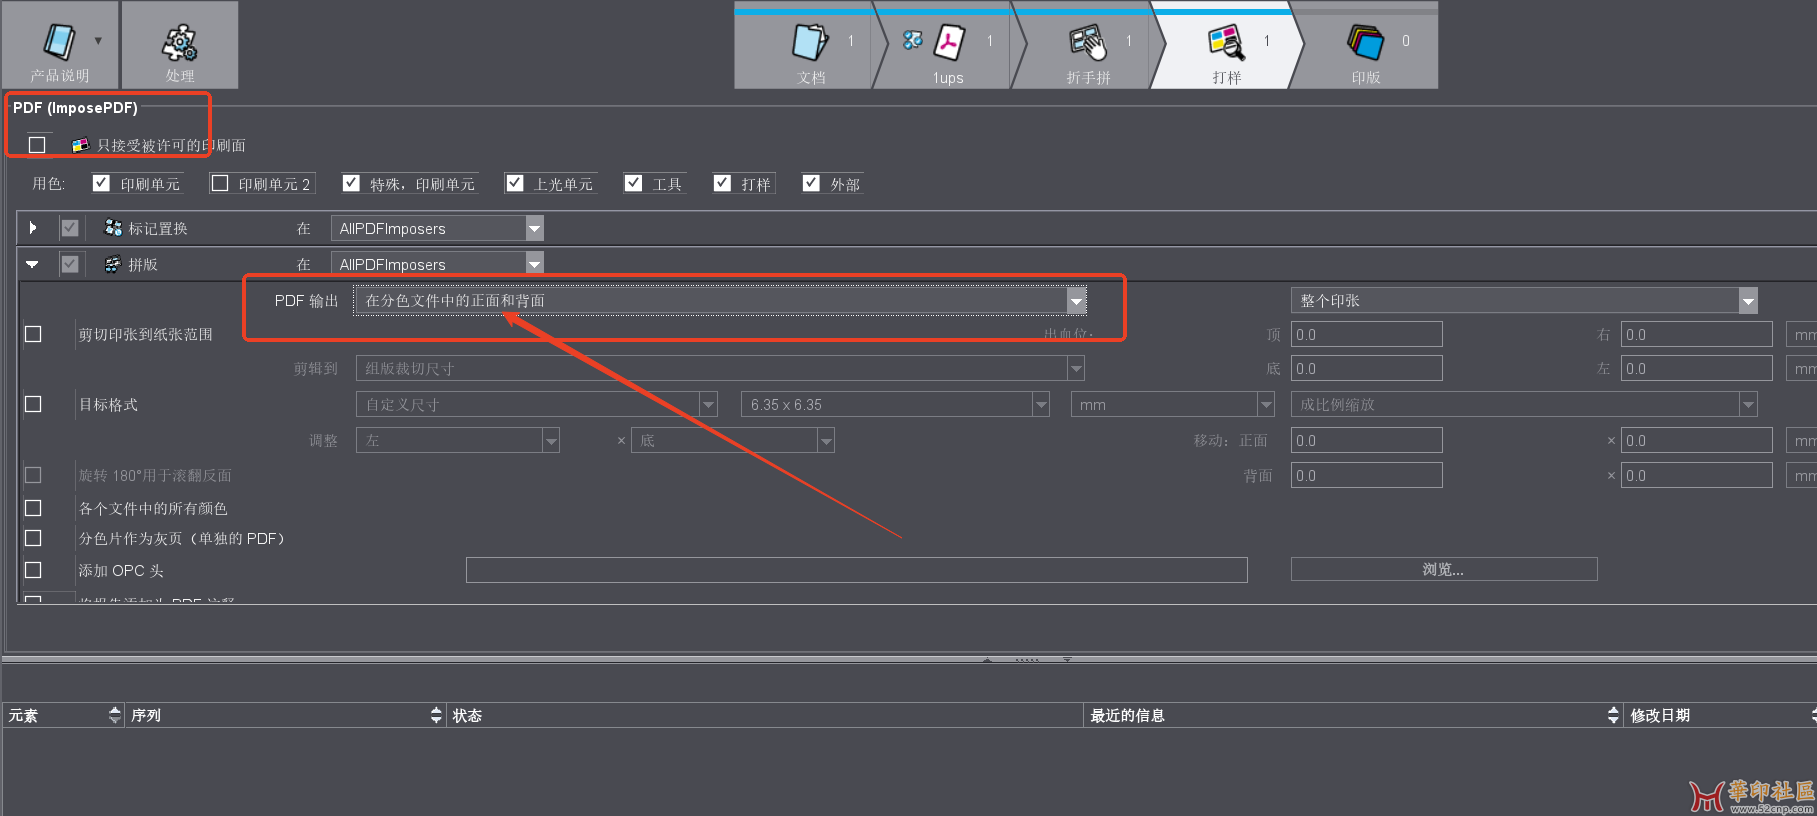The height and width of the screenshot is (816, 1817).
Task: Click the 顶 bleed value field
Action: (1366, 334)
